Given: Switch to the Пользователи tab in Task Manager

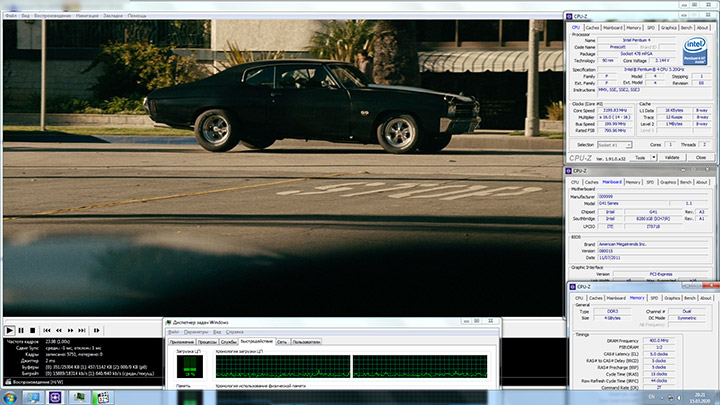Looking at the screenshot, I should point(306,342).
